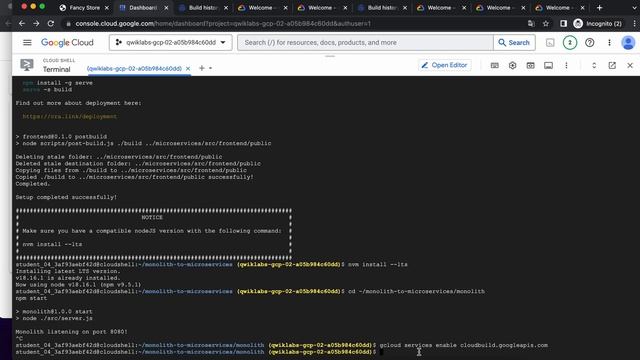Open the project selector qwiklabs-gcp-02-a05b984c60dd
The width and height of the screenshot is (640, 360).
coord(171,42)
